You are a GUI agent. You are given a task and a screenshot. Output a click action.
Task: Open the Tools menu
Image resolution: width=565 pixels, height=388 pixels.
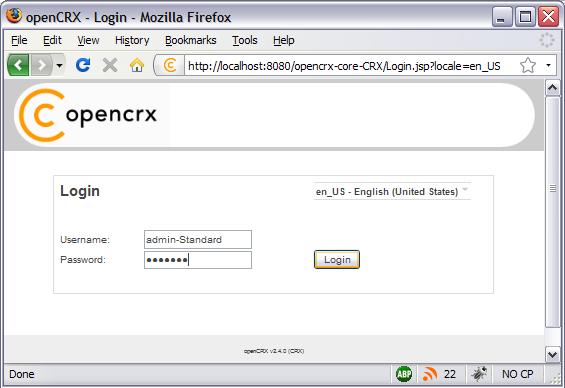245,40
